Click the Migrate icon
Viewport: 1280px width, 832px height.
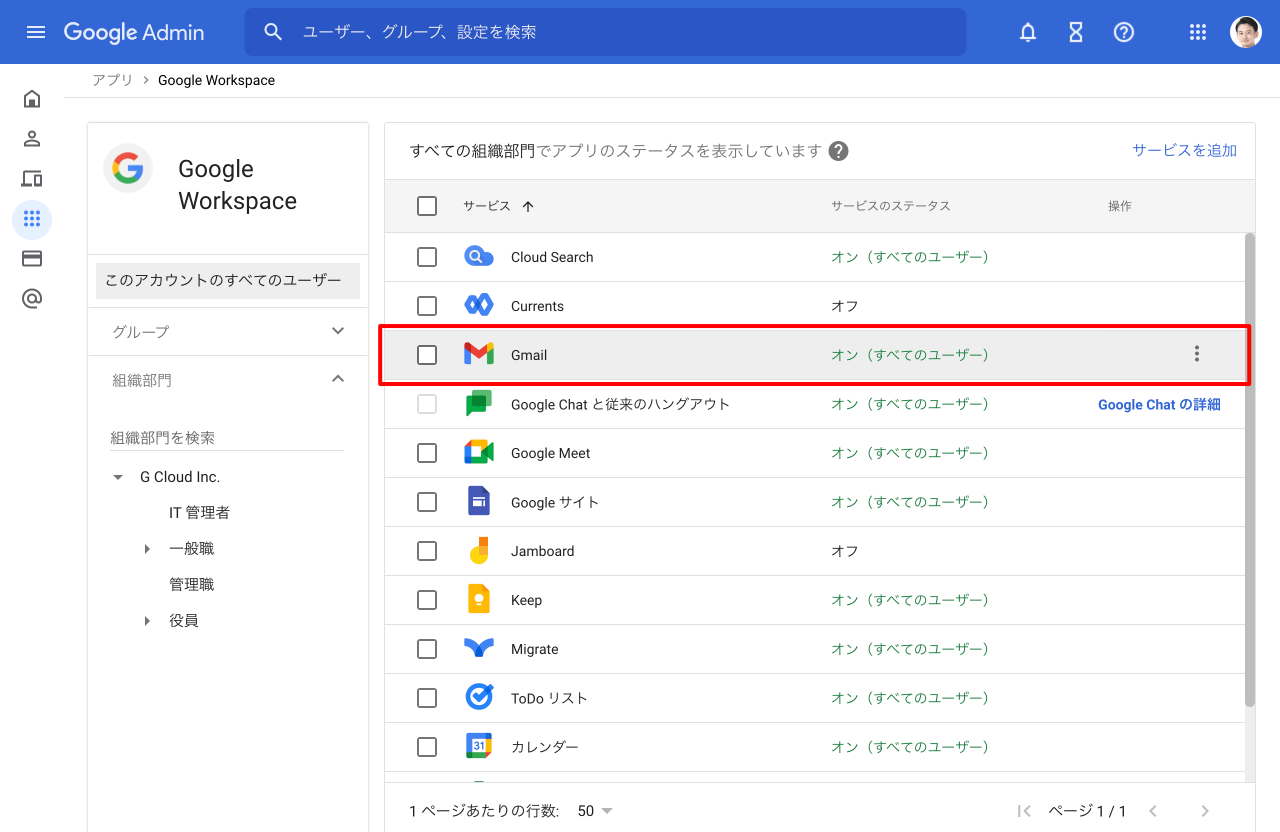(479, 649)
